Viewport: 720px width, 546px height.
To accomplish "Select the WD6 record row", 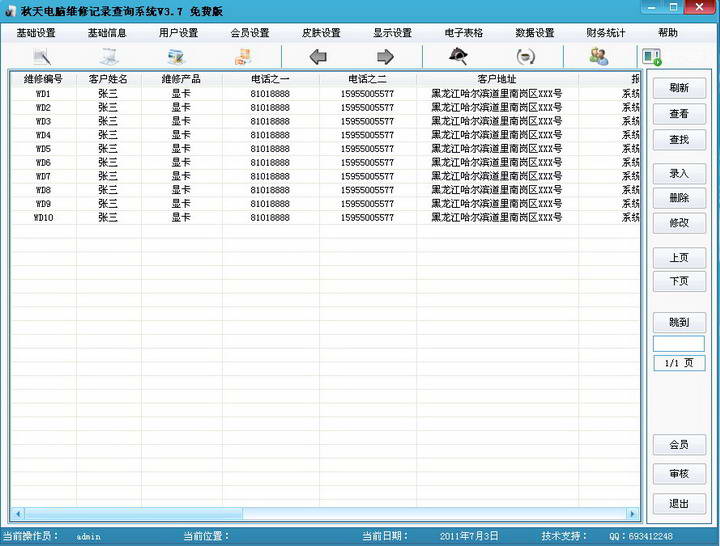I will (x=325, y=163).
